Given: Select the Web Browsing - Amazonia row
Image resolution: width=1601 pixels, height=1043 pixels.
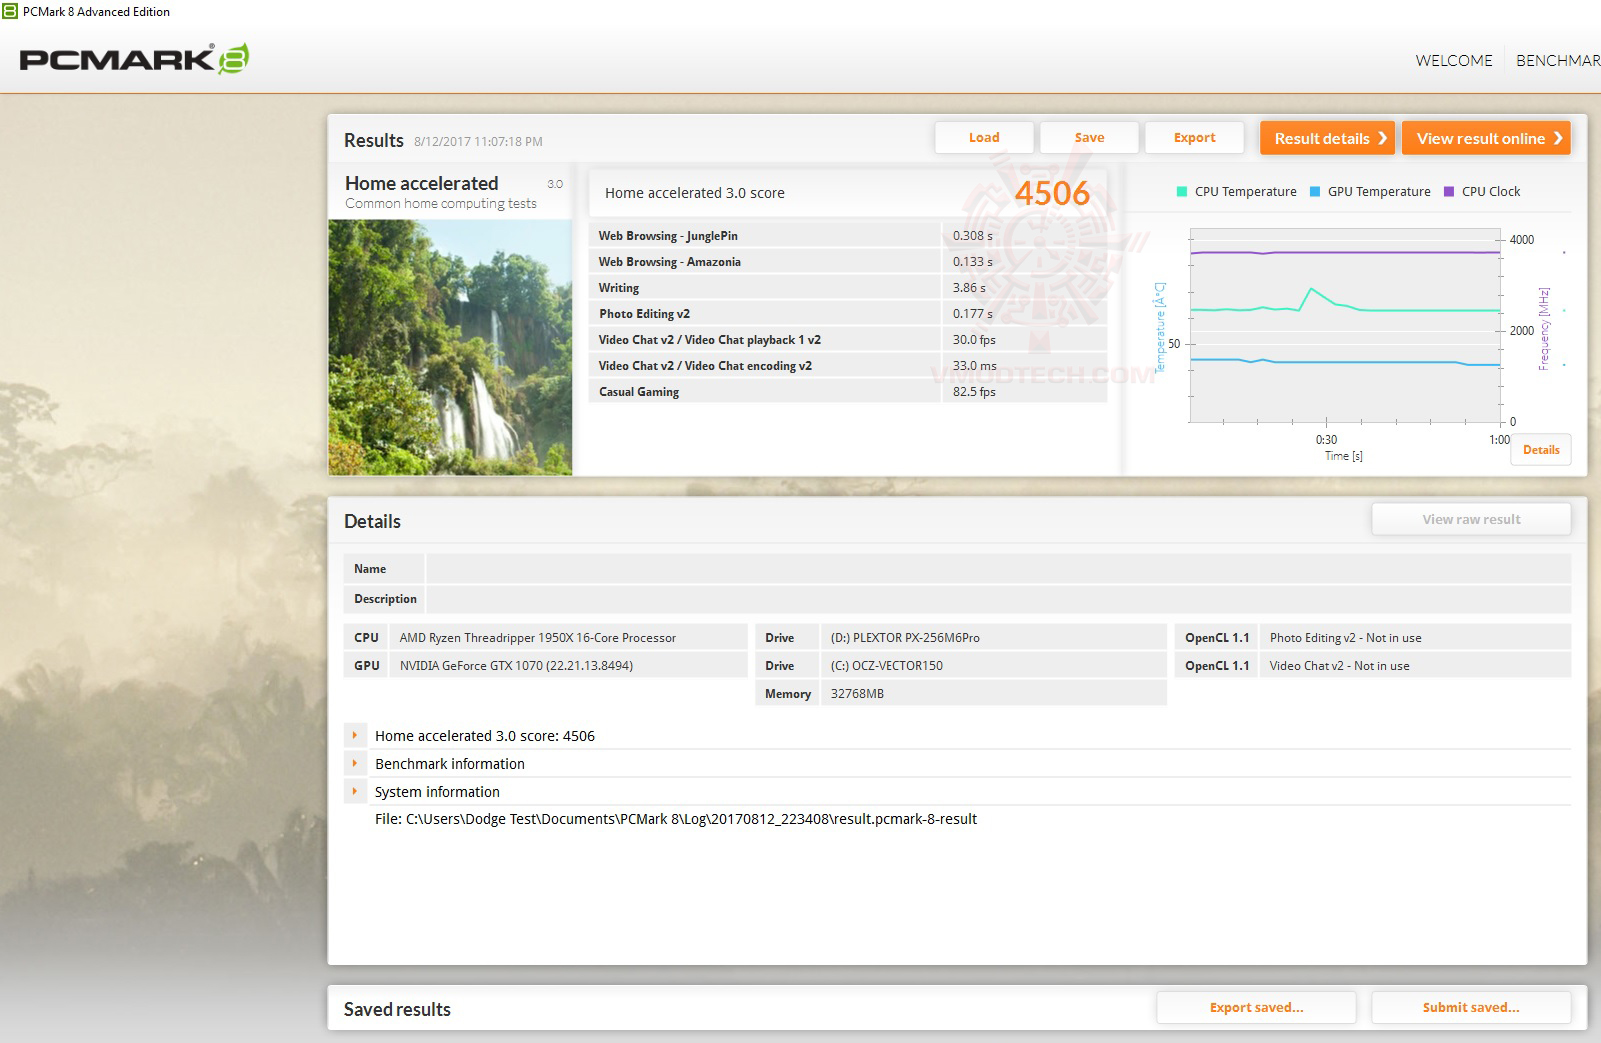Looking at the screenshot, I should click(848, 262).
